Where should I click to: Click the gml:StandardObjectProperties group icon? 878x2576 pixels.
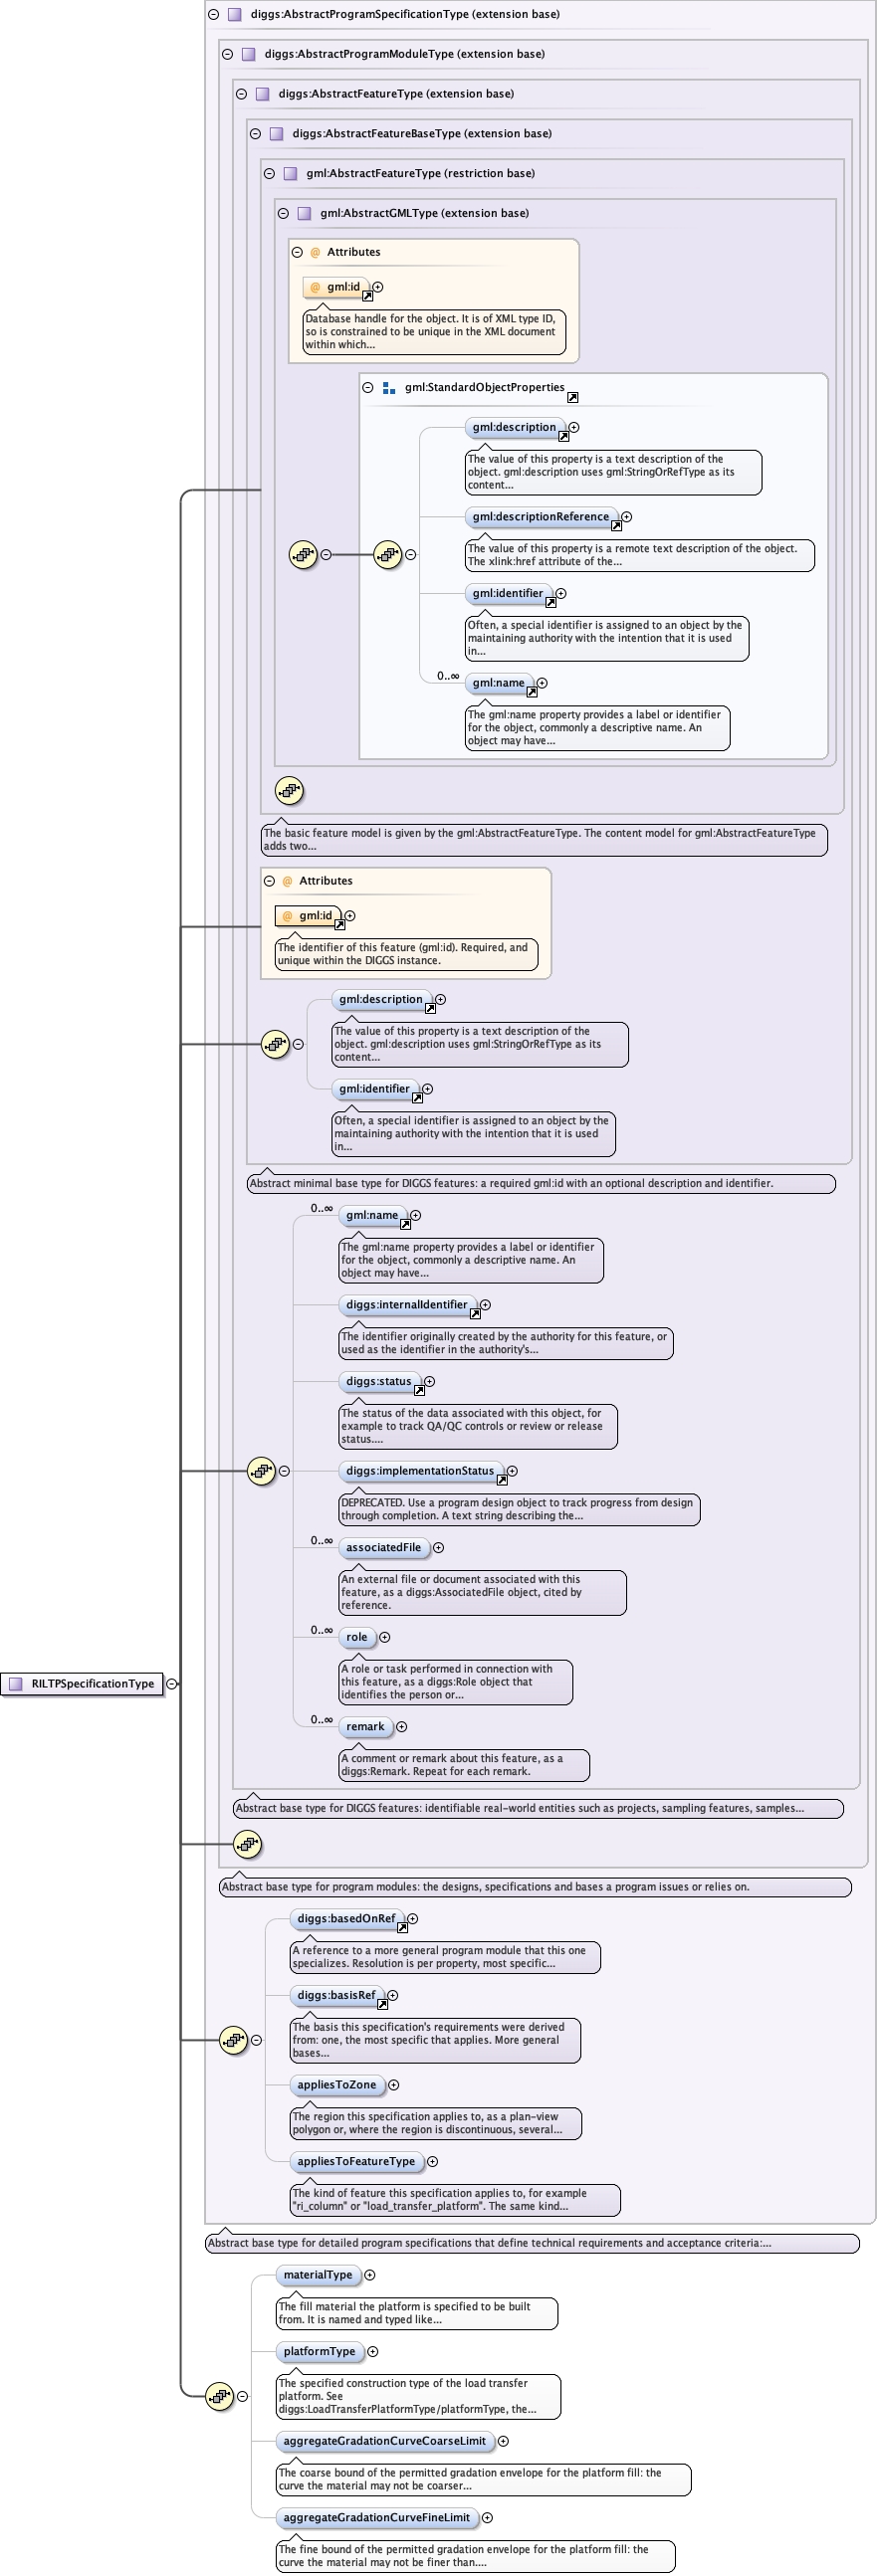click(x=389, y=388)
